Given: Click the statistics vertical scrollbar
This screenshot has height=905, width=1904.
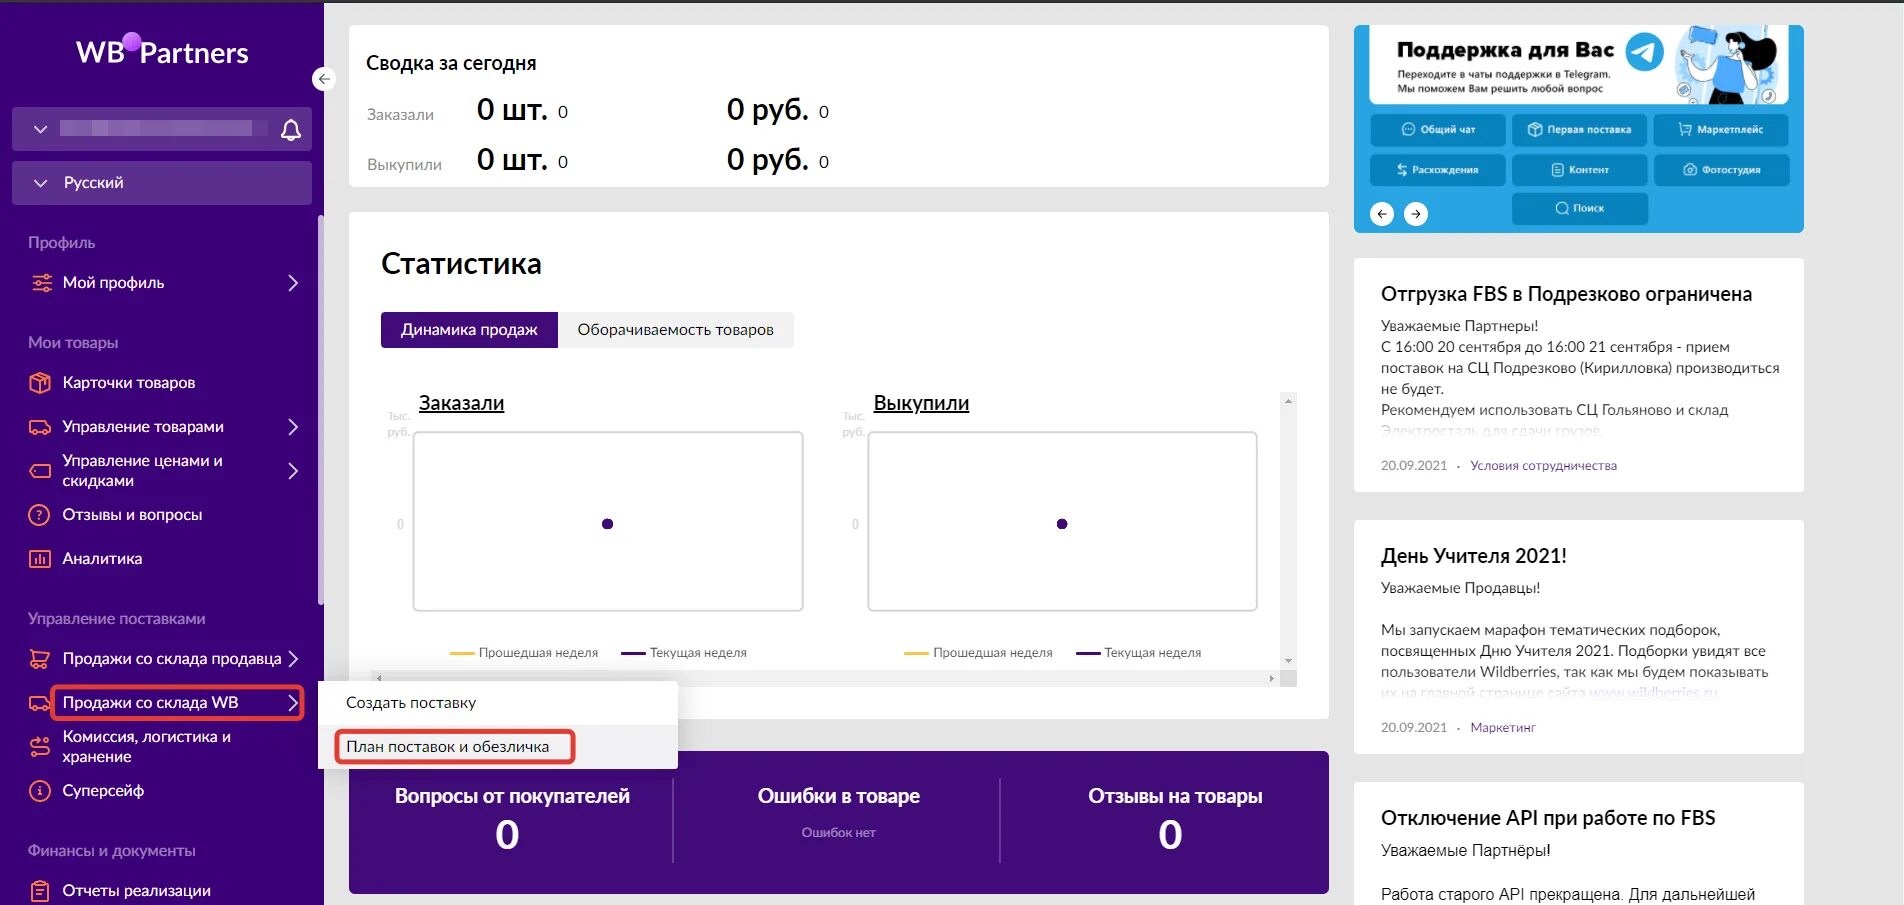Looking at the screenshot, I should pos(1288,530).
